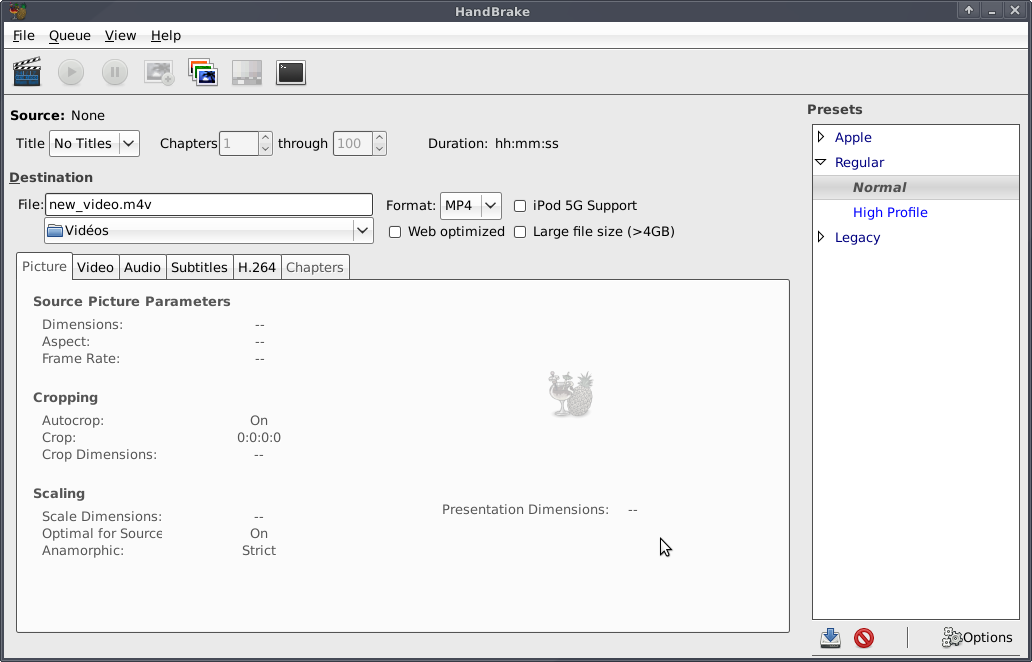Add to queue using the toolbar icon
Image resolution: width=1032 pixels, height=662 pixels.
pos(159,72)
